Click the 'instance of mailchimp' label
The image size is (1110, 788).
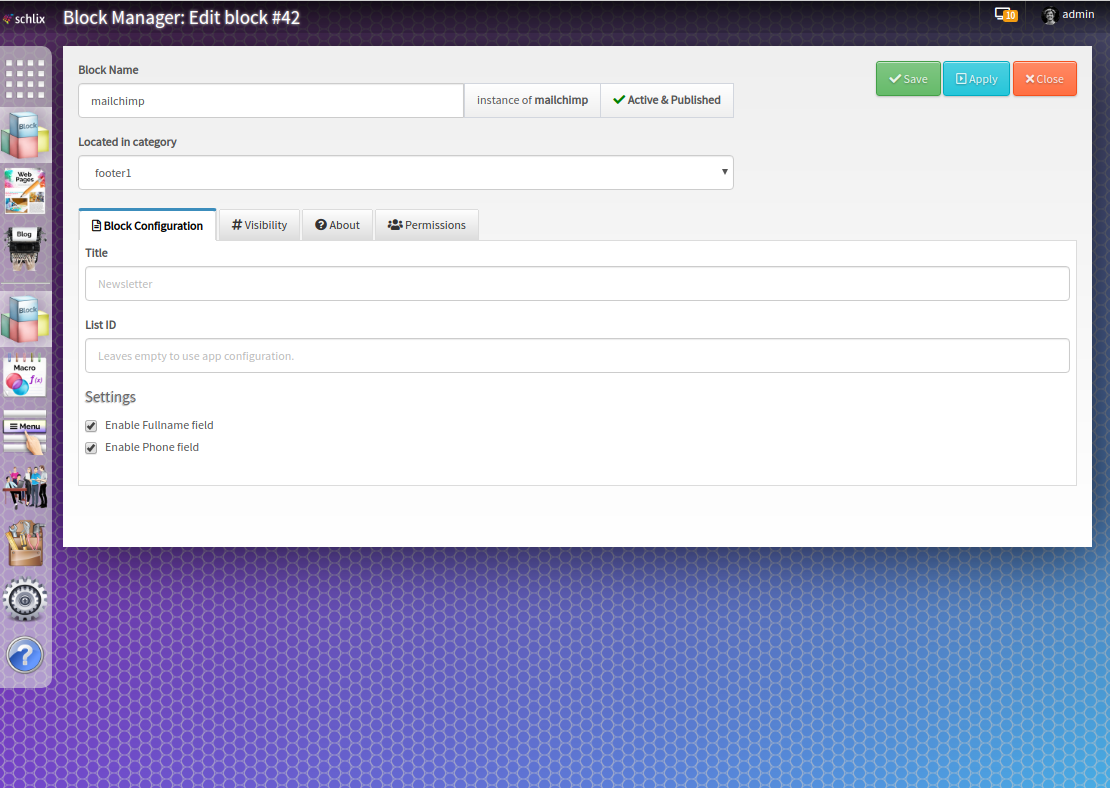(532, 101)
